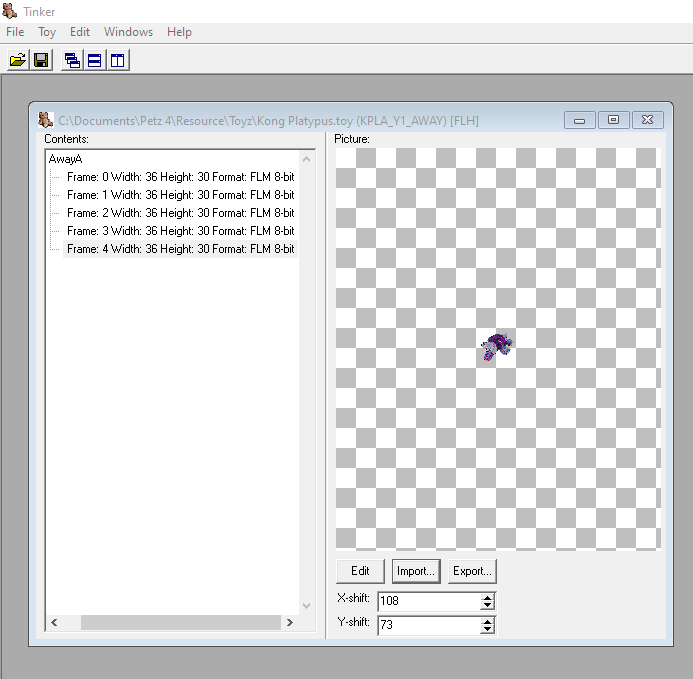Click the Import... button
The image size is (693, 679).
pos(416,571)
